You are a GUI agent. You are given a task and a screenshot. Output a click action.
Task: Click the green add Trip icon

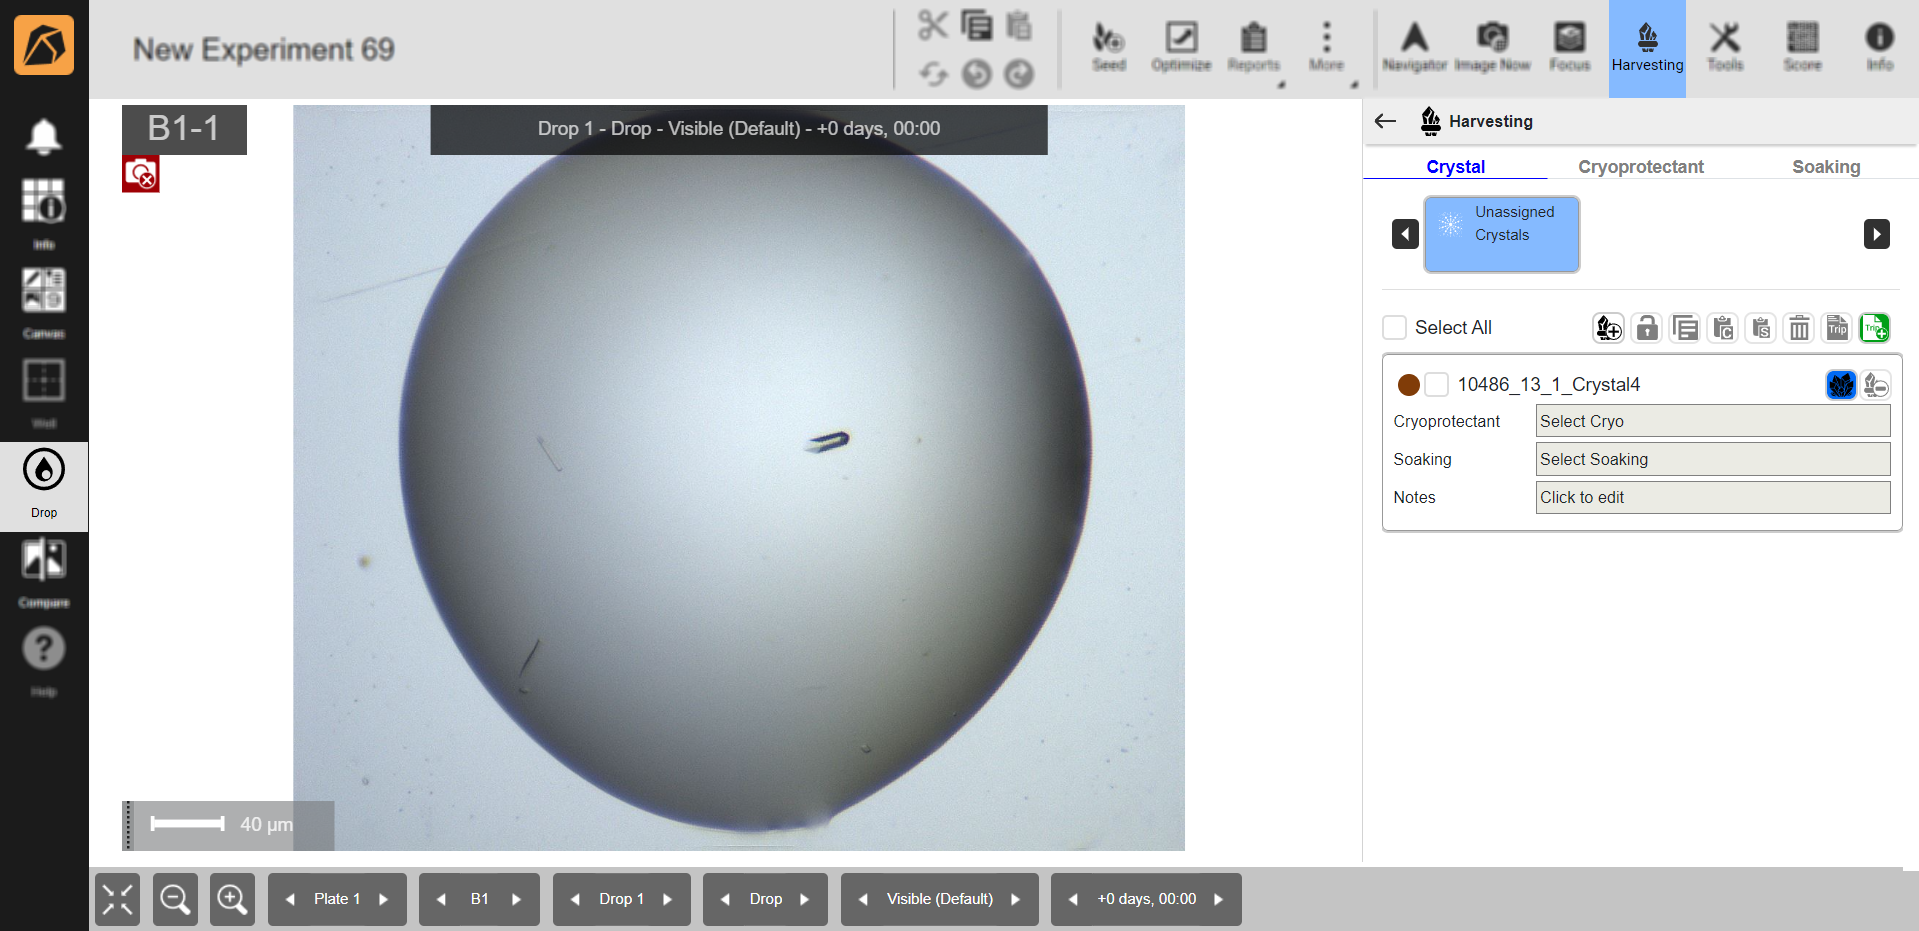(x=1874, y=328)
